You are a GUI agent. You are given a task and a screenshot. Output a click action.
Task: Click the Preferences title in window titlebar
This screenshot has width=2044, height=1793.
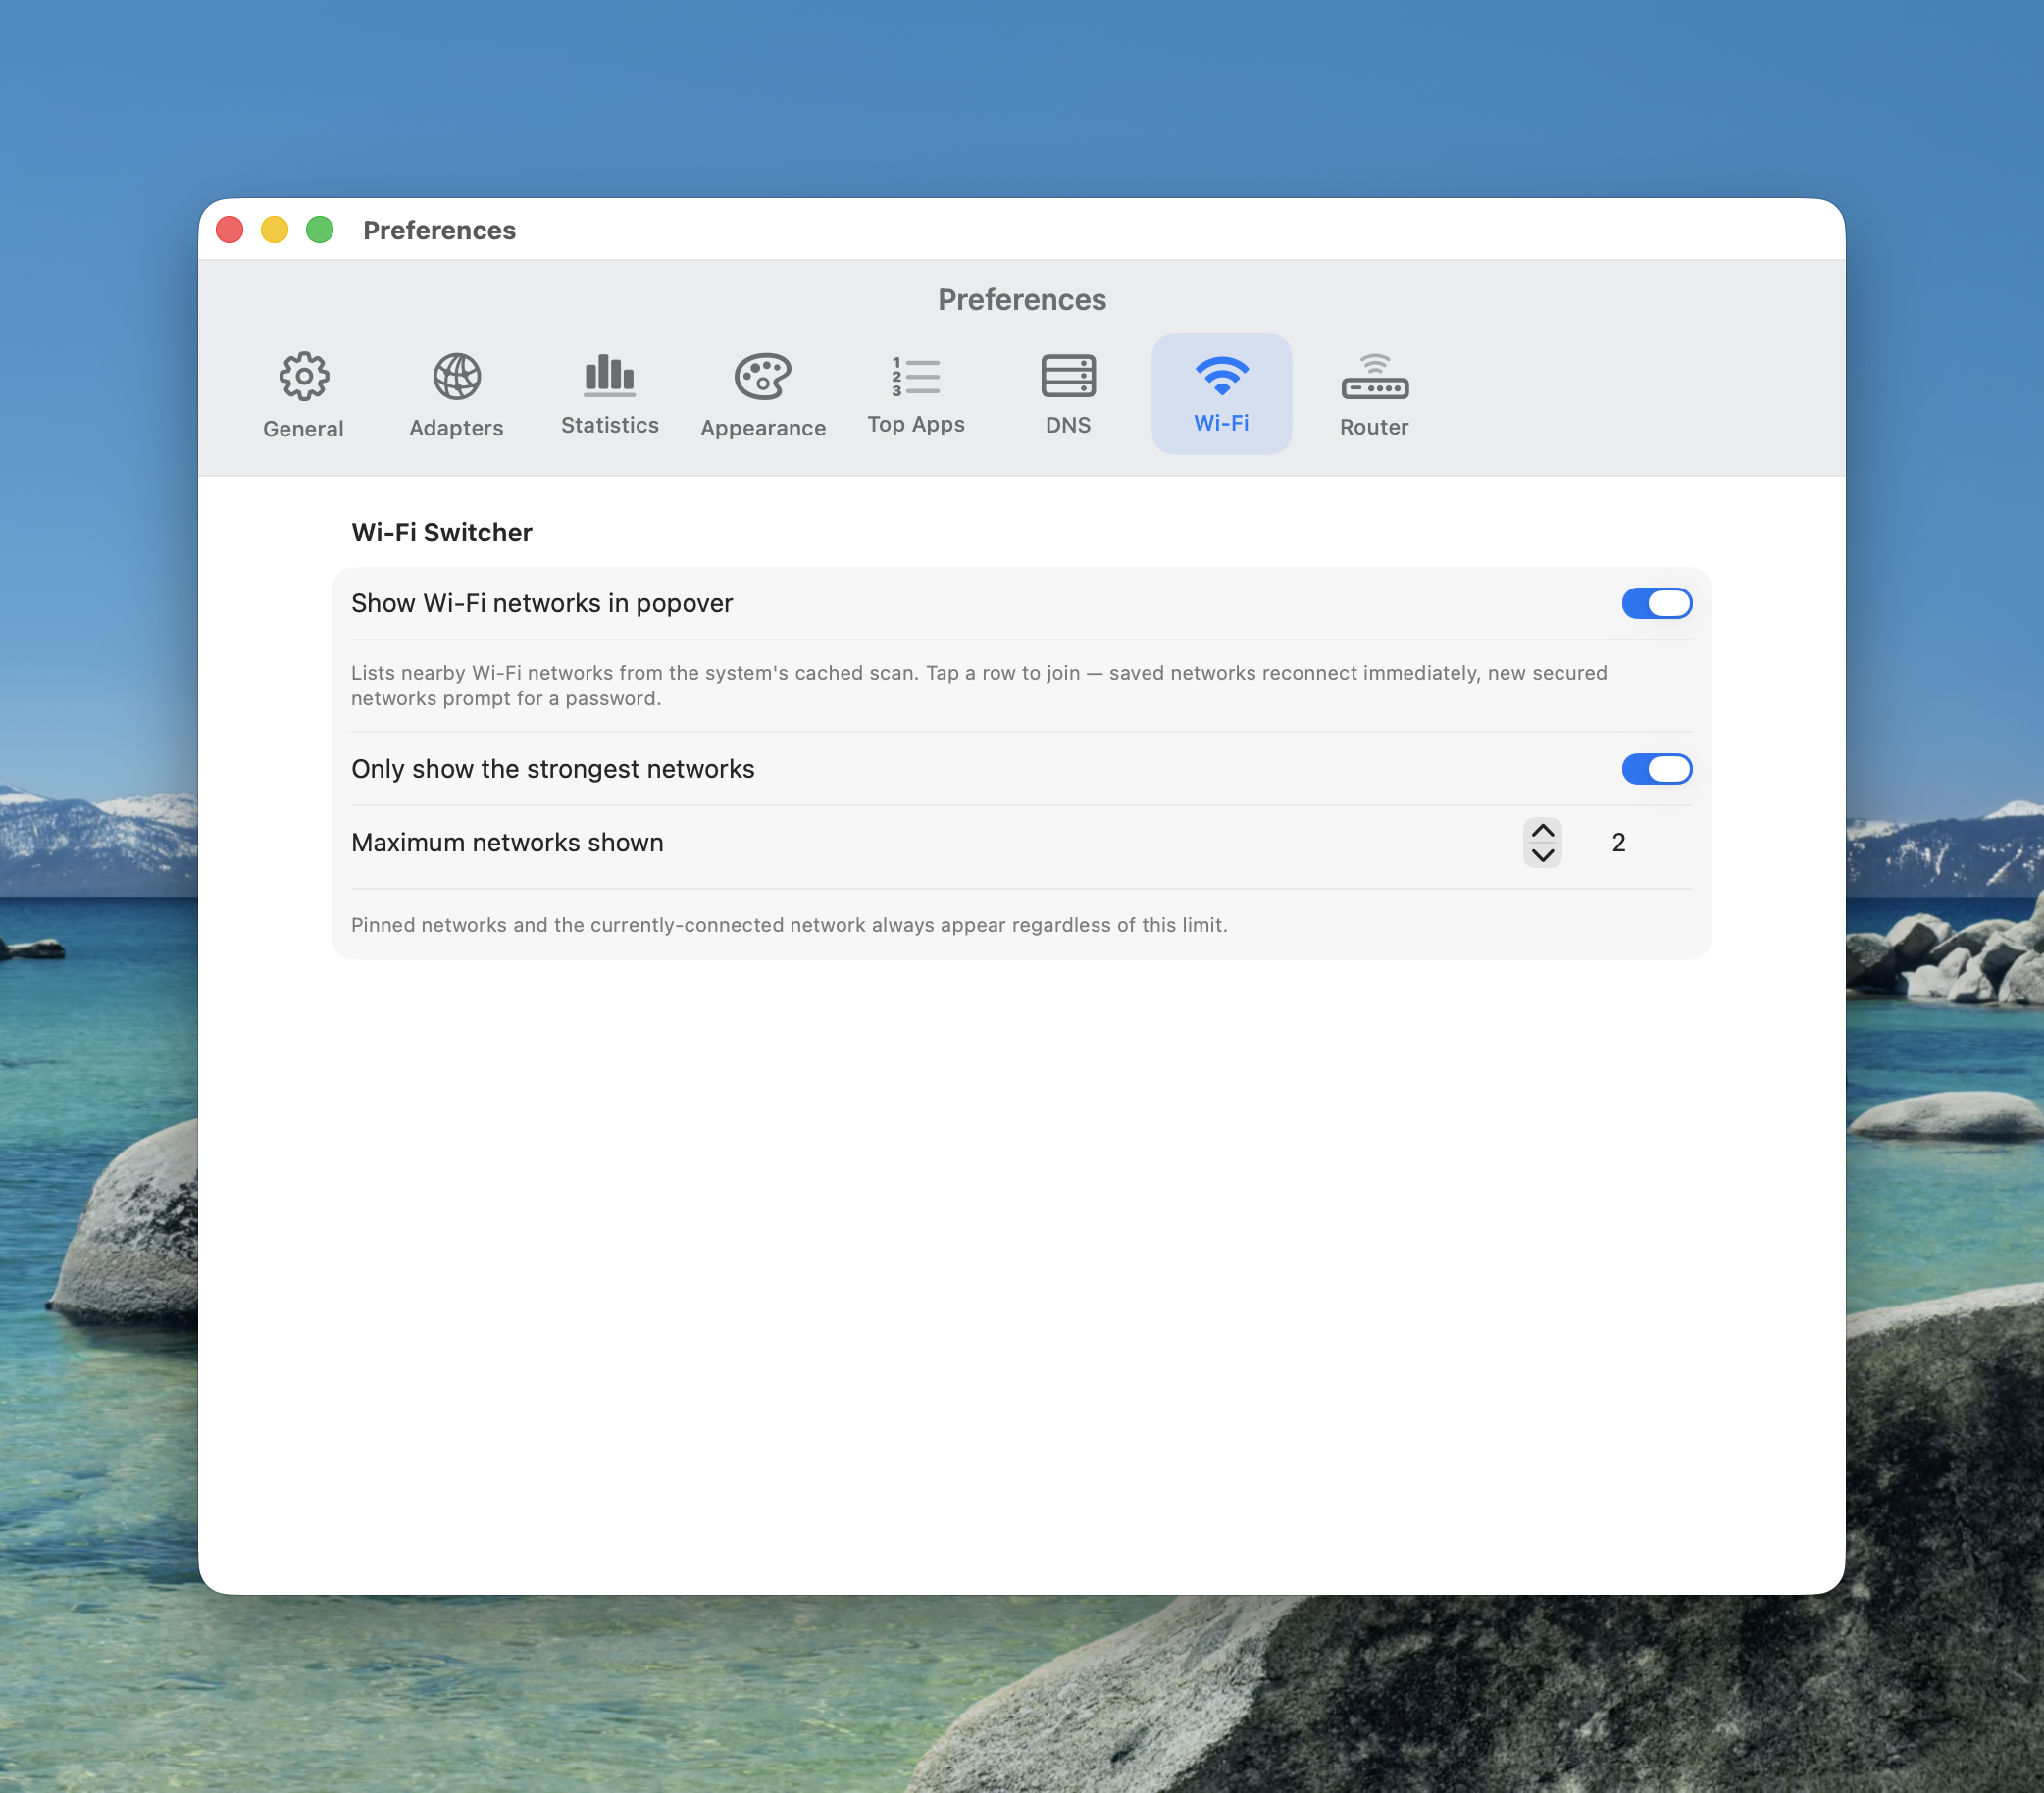point(439,230)
